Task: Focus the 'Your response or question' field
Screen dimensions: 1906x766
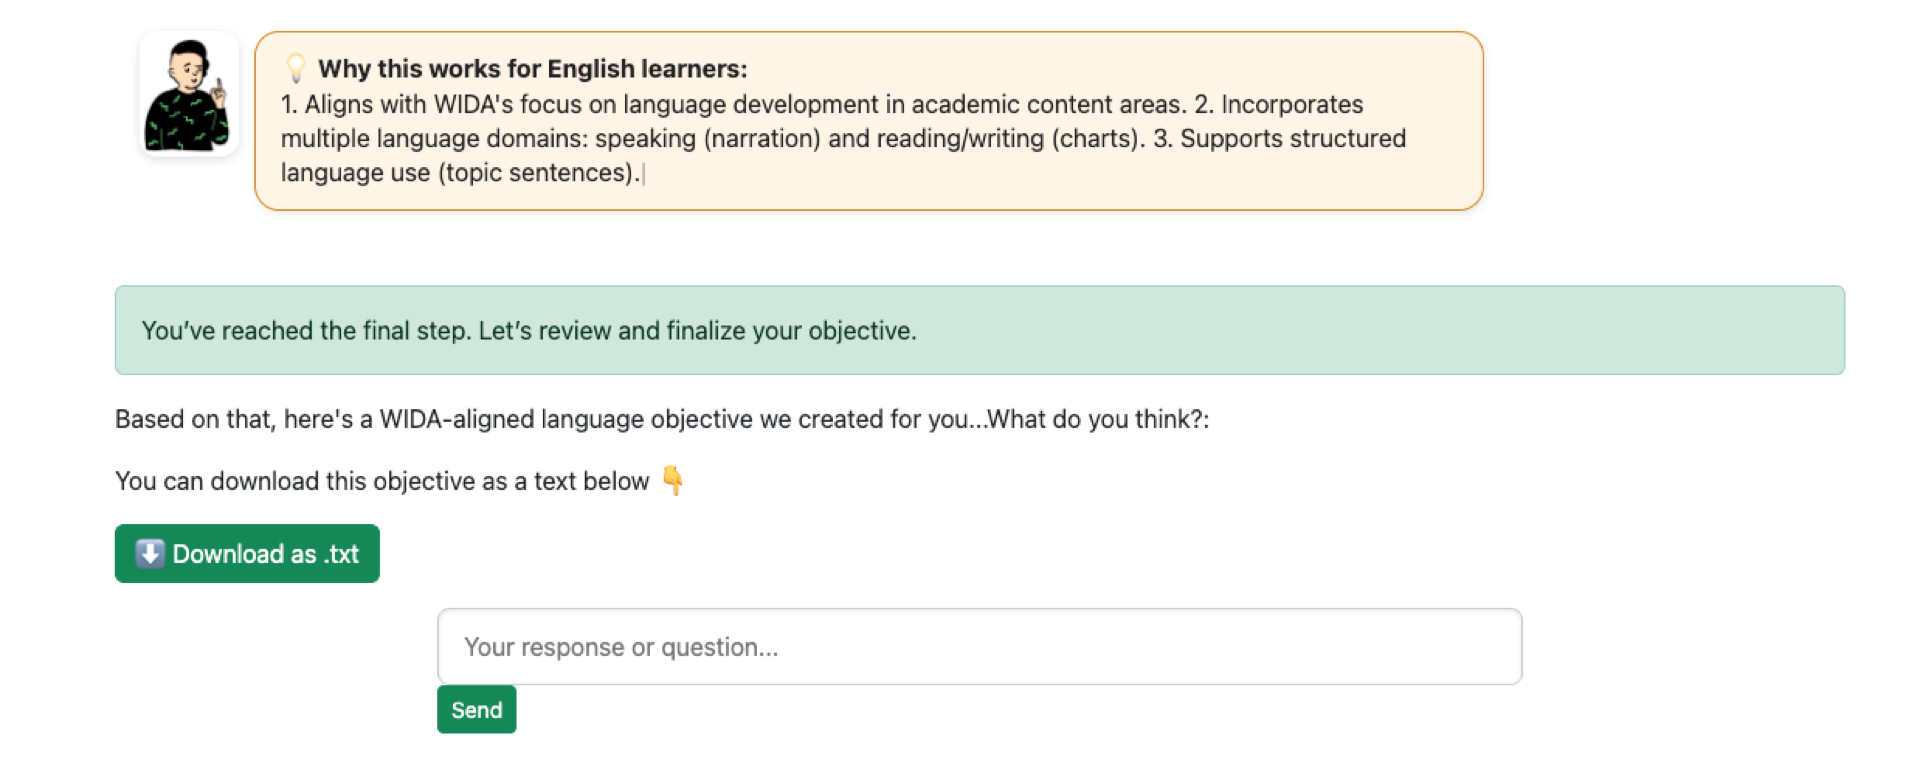Action: tap(979, 646)
